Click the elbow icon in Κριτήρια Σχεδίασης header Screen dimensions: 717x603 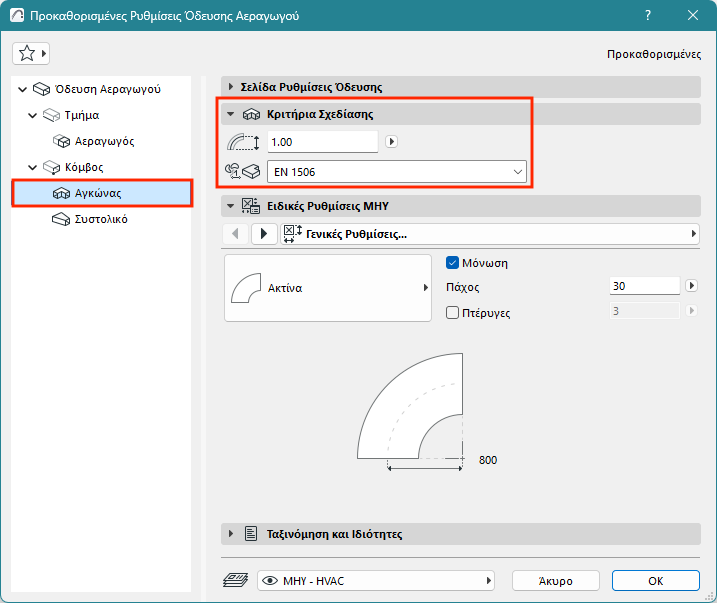pyautogui.click(x=251, y=114)
